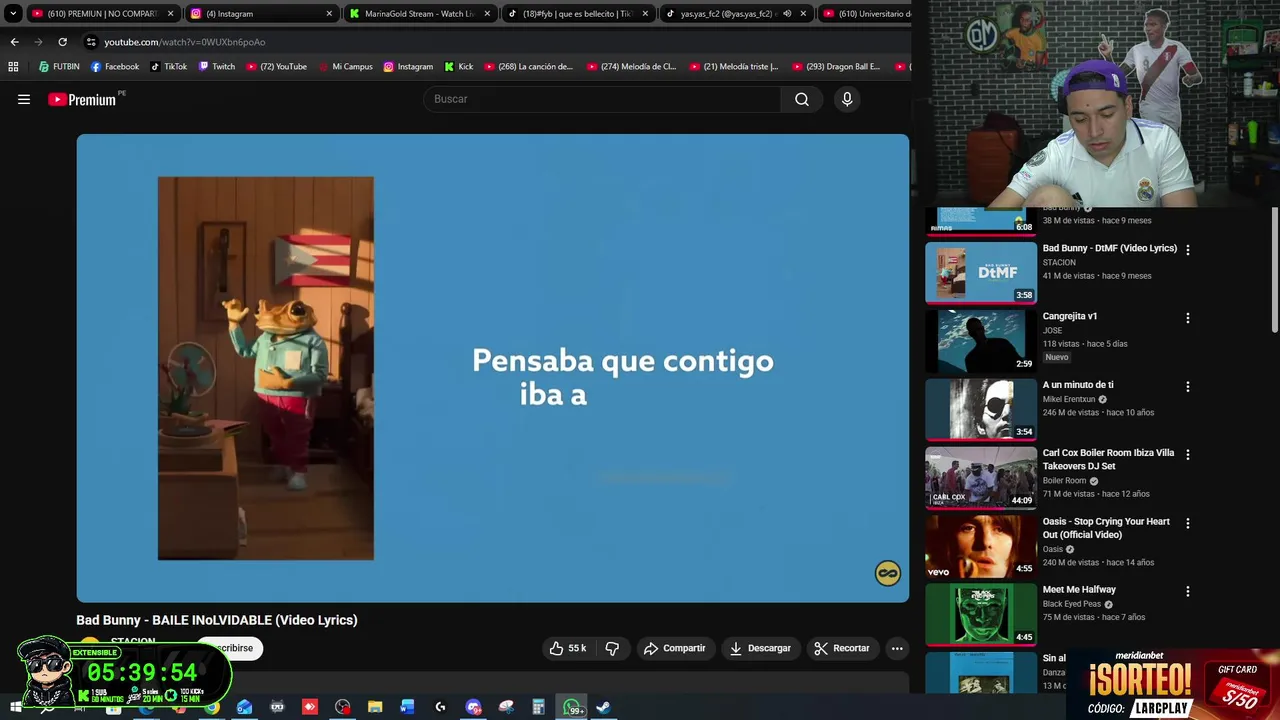Play Carl Cox Boiler Room thumbnail
1280x720 pixels.
(981, 477)
